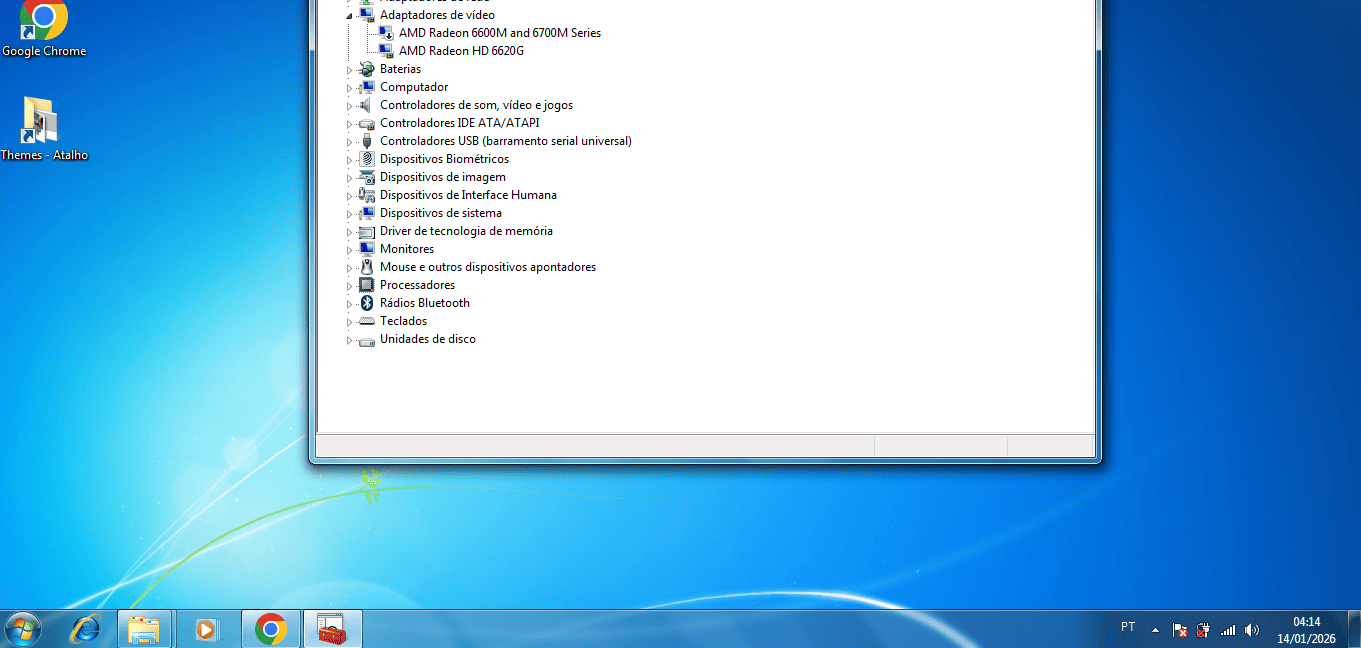Click the Bluetooth radios device icon

[367, 303]
